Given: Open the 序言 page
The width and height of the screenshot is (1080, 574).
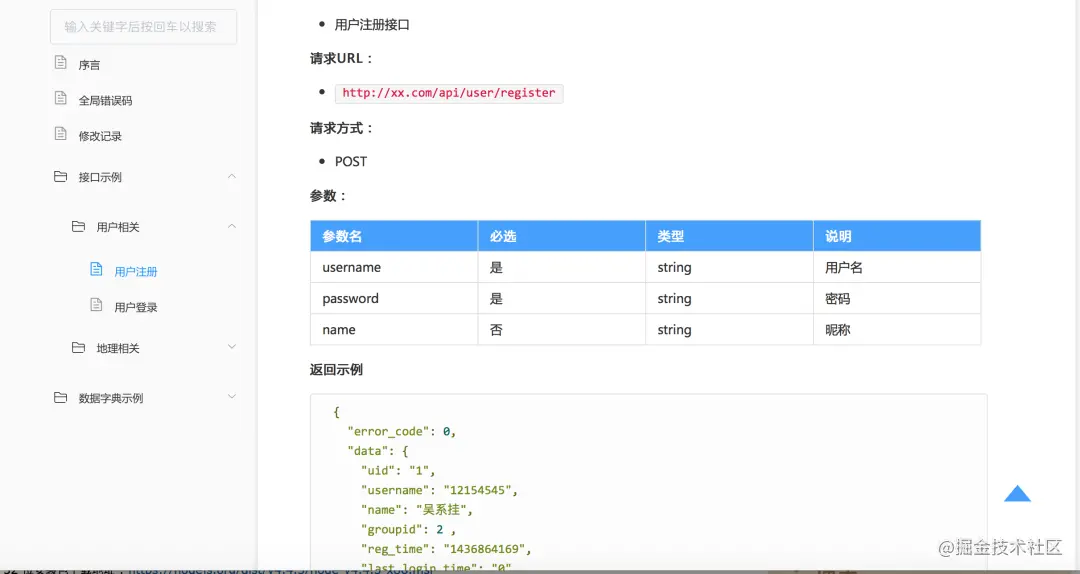Looking at the screenshot, I should point(89,65).
